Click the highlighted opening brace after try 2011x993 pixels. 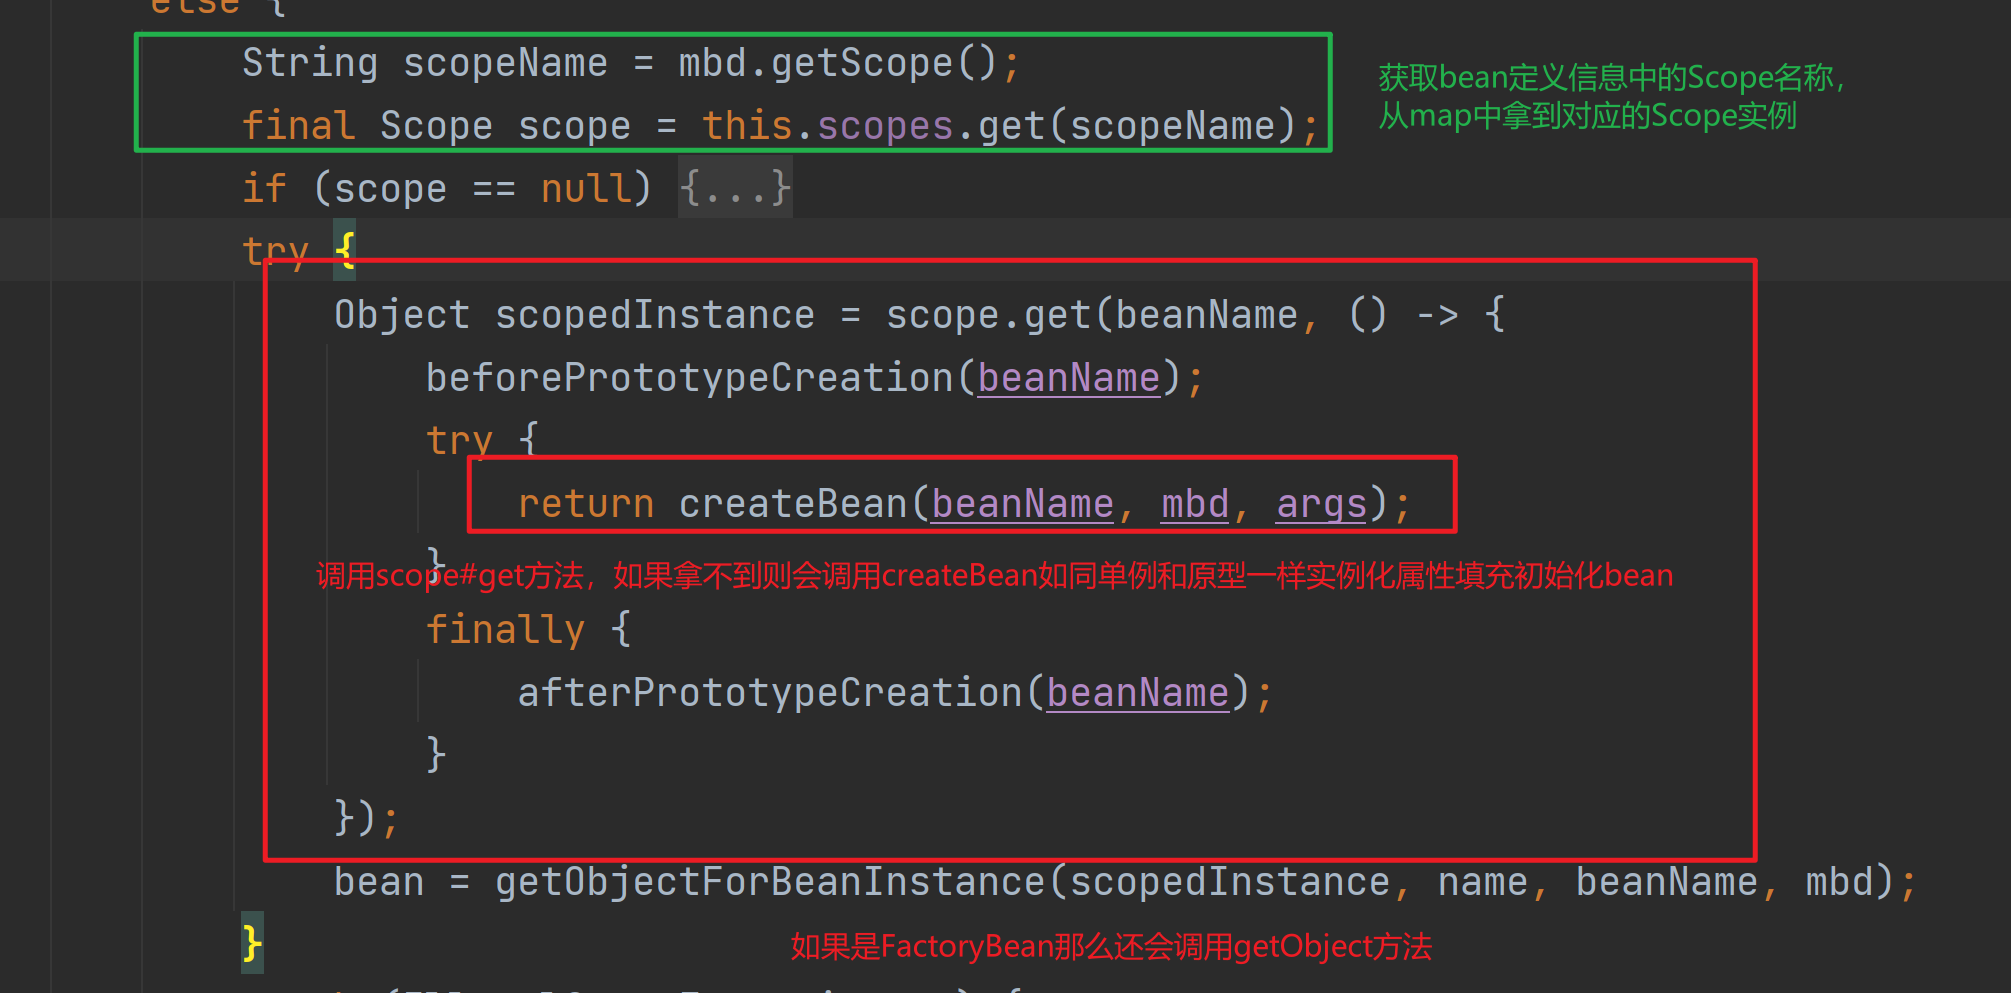pyautogui.click(x=345, y=250)
